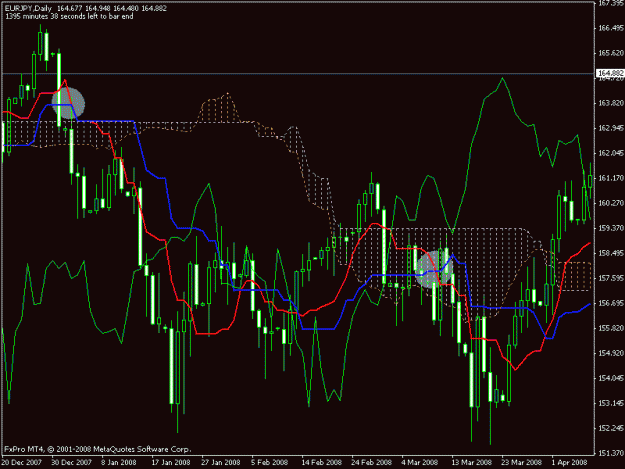Image resolution: width=625 pixels, height=469 pixels.
Task: Click the 1 Apr 2008 date label
Action: coord(570,463)
